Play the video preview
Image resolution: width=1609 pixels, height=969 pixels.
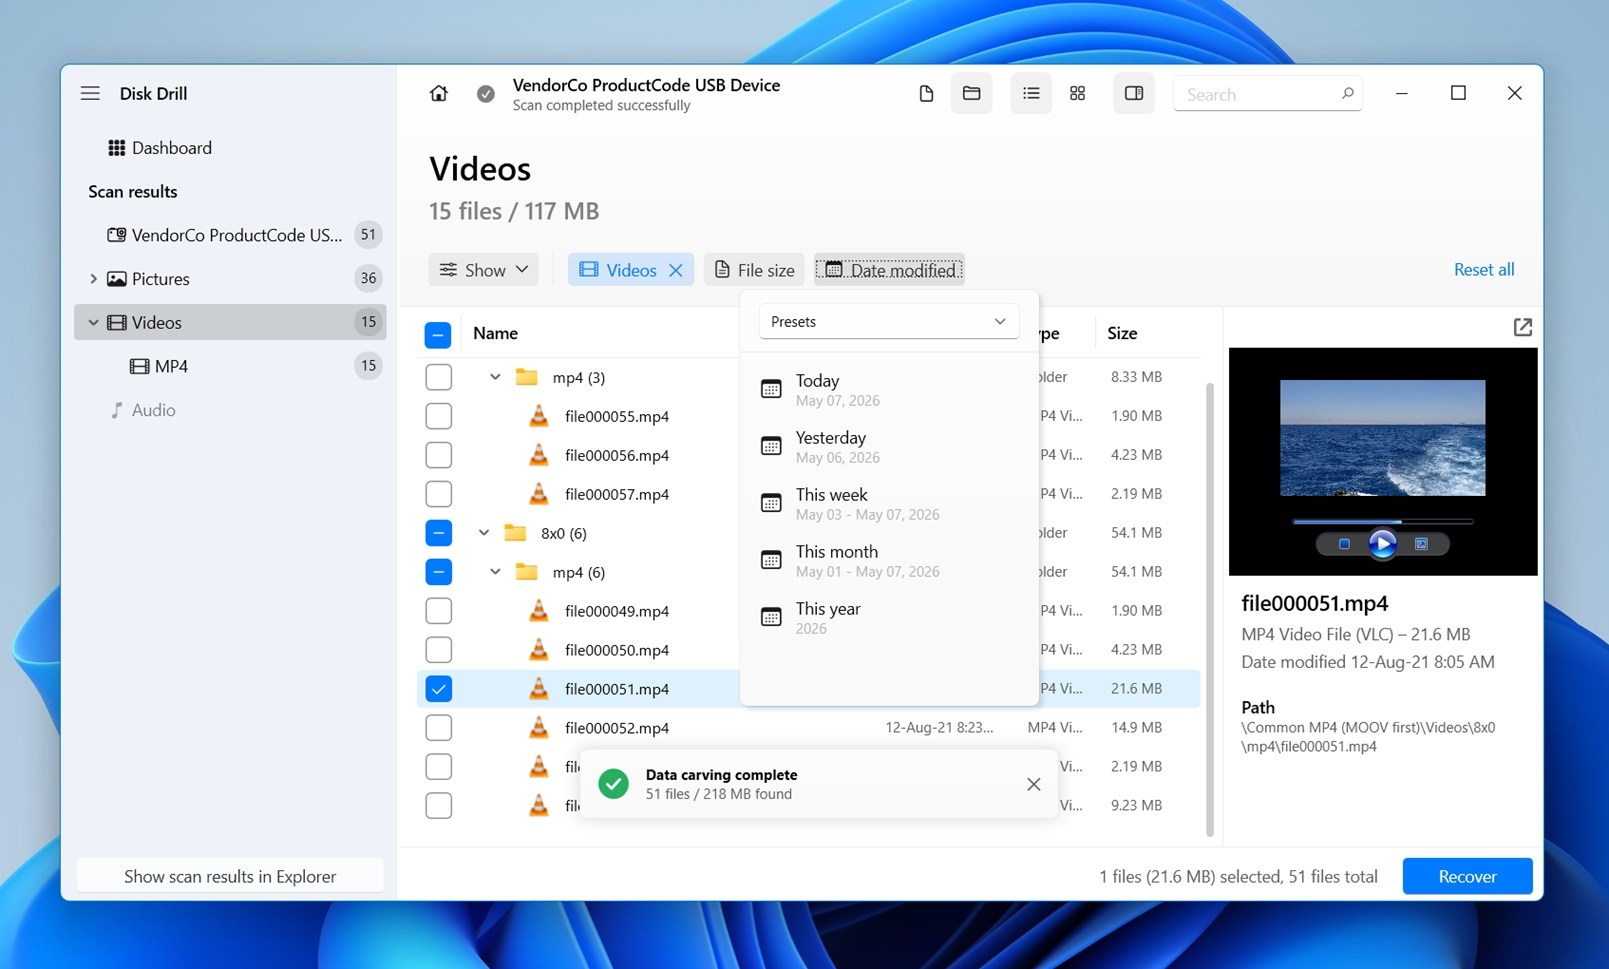(1382, 543)
